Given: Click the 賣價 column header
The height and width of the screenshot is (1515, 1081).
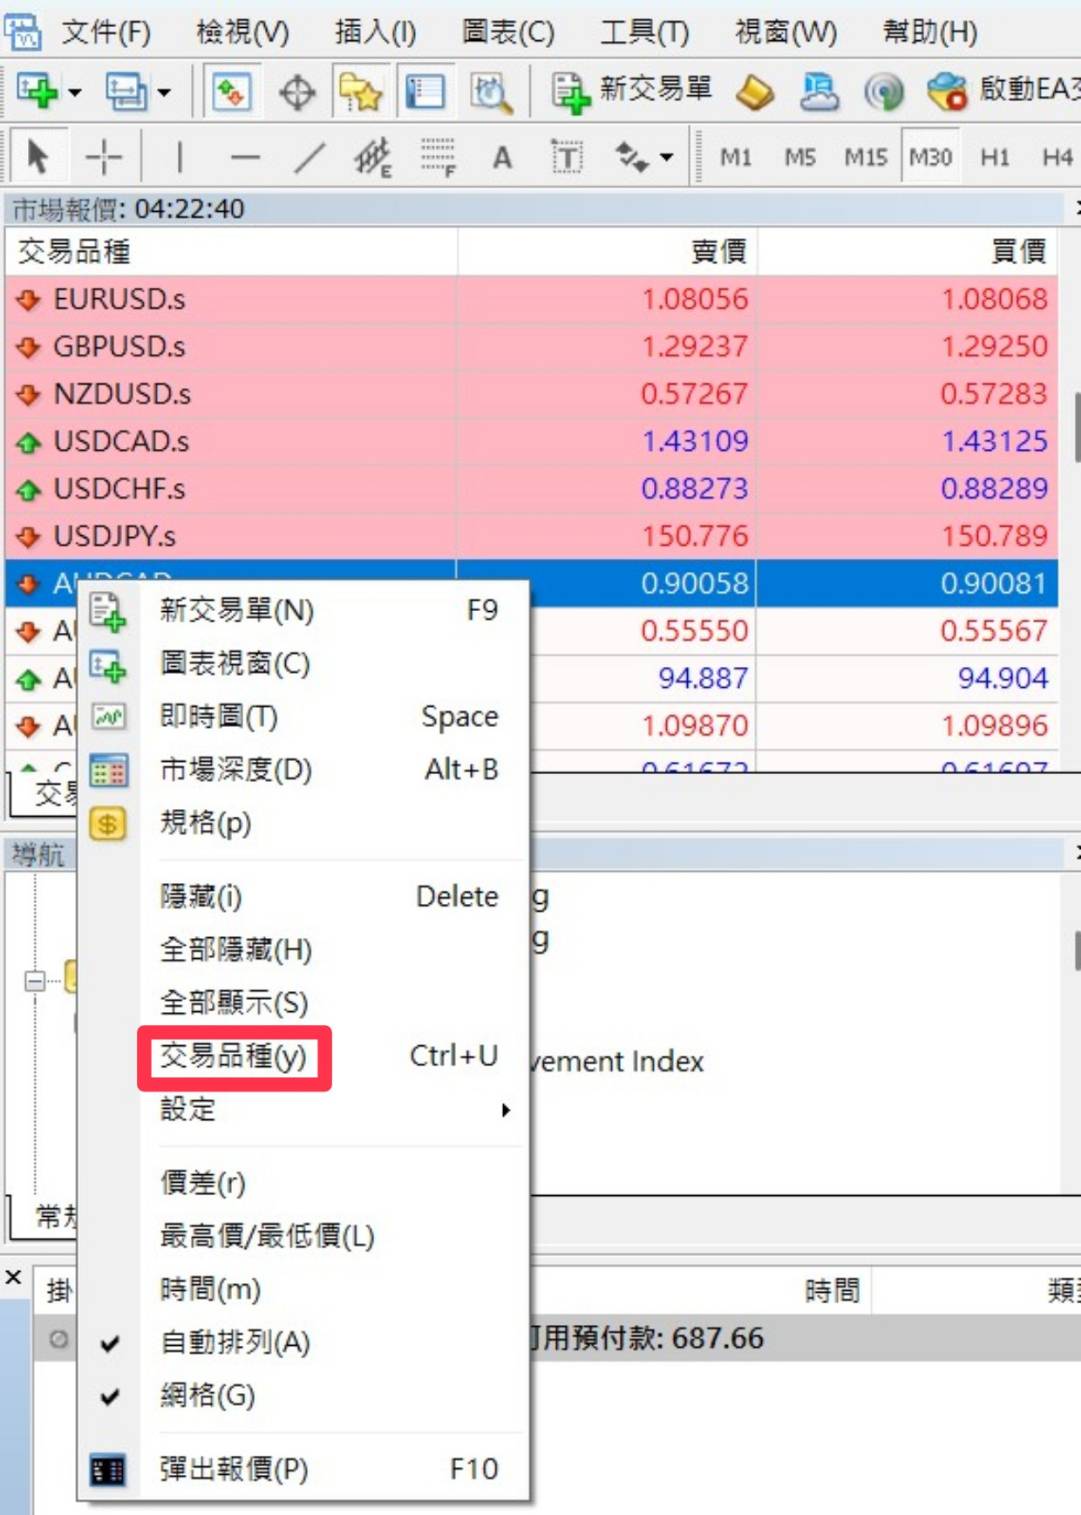Looking at the screenshot, I should pos(607,251).
